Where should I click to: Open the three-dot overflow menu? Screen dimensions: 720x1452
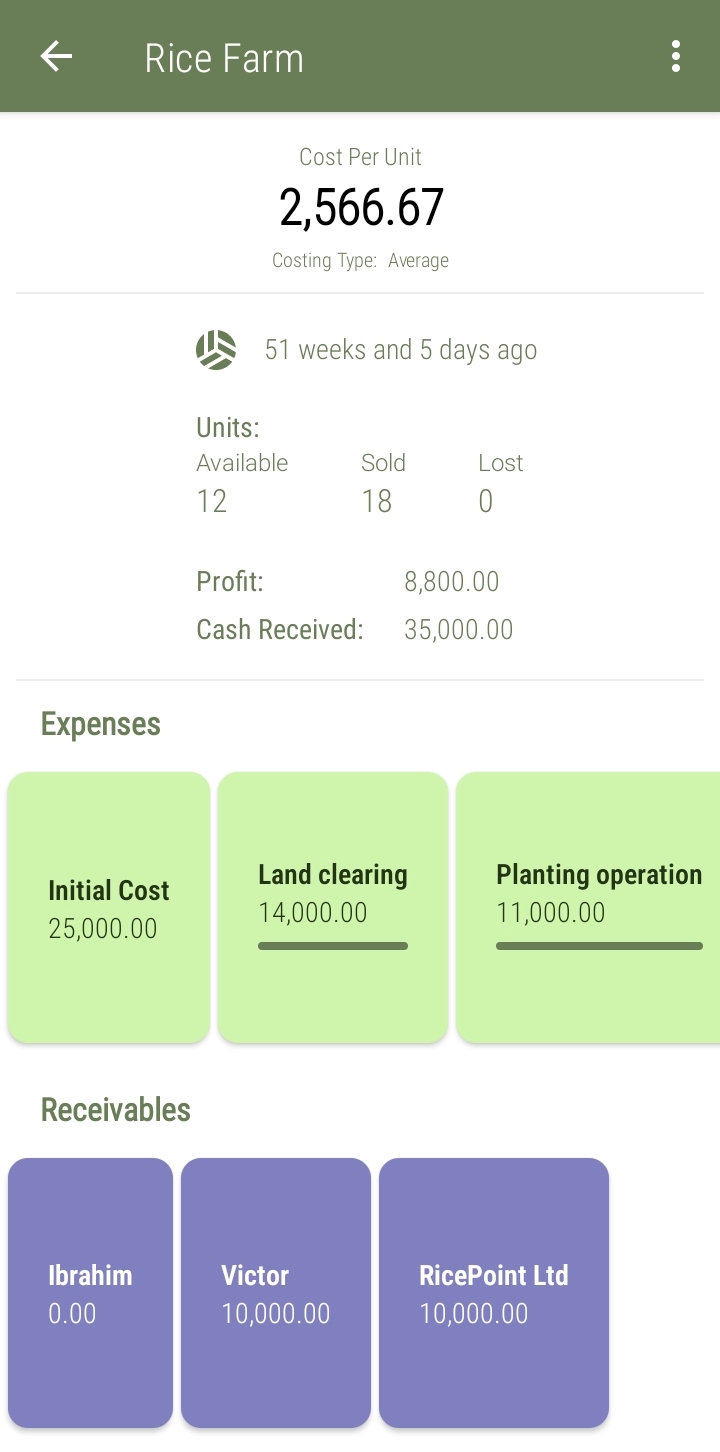[x=676, y=57]
